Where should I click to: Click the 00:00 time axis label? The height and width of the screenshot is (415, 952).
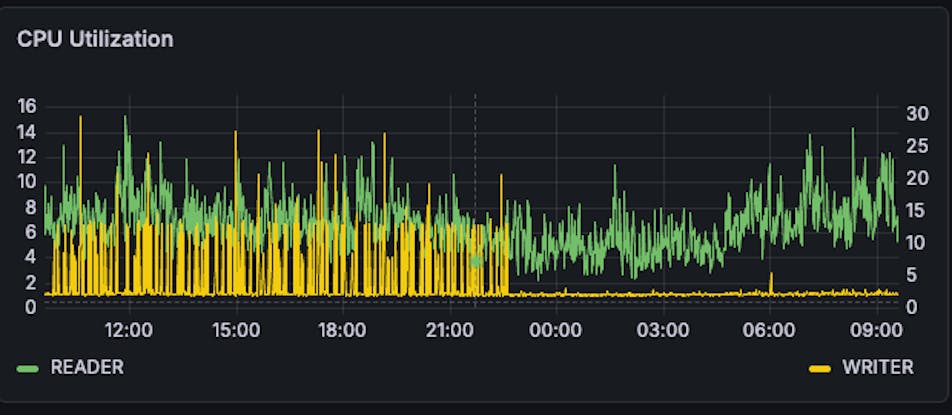[x=556, y=329]
